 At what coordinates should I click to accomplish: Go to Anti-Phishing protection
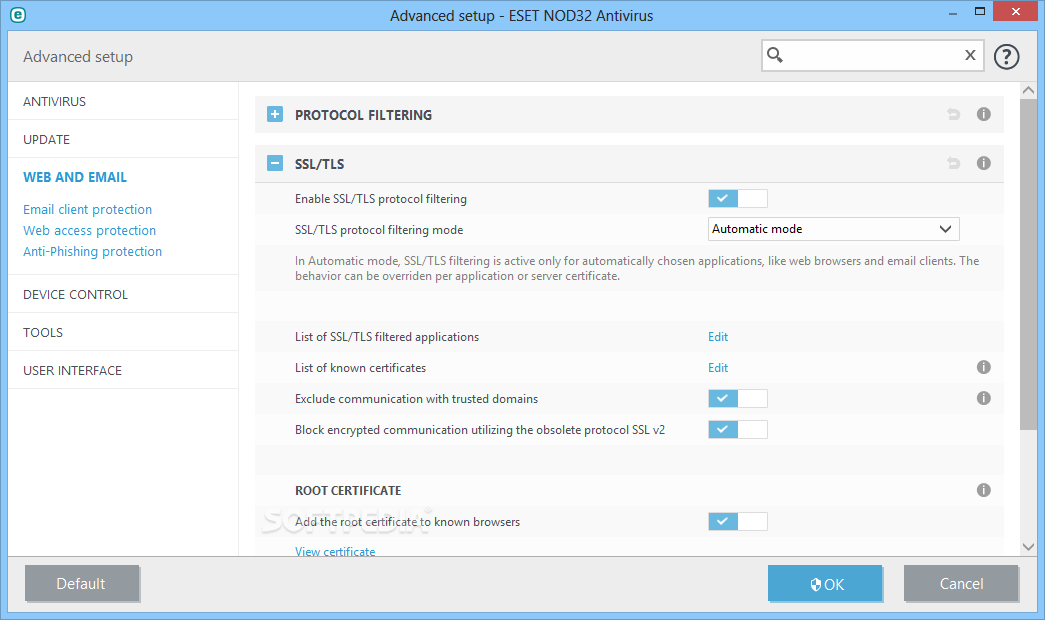(x=92, y=251)
